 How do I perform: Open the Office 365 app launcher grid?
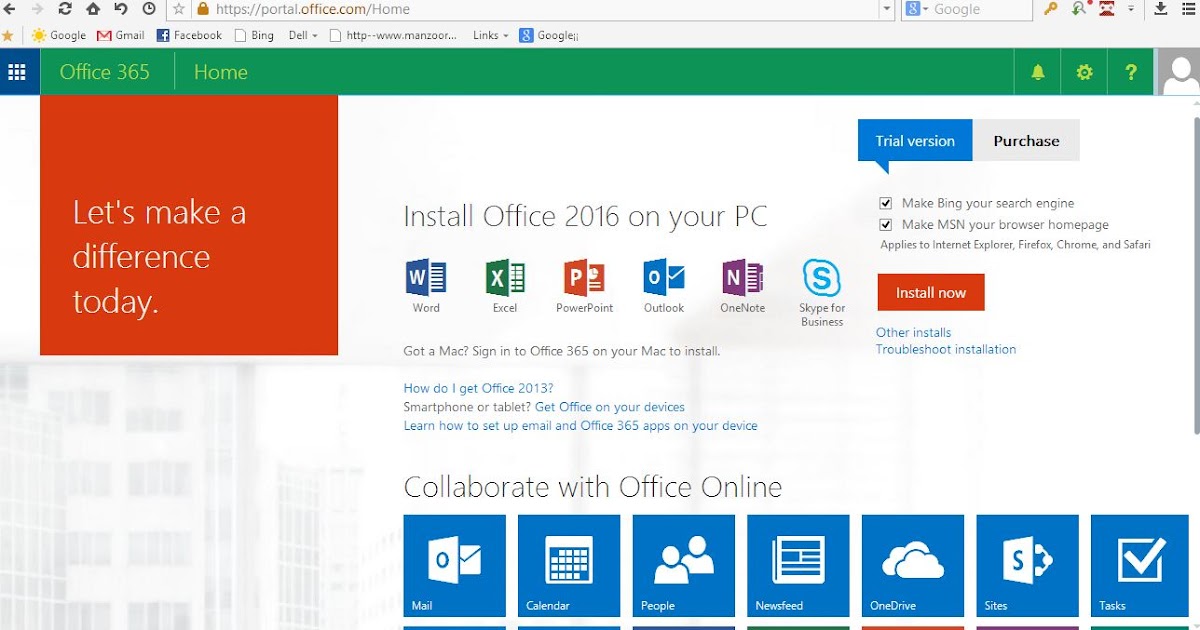(x=18, y=71)
